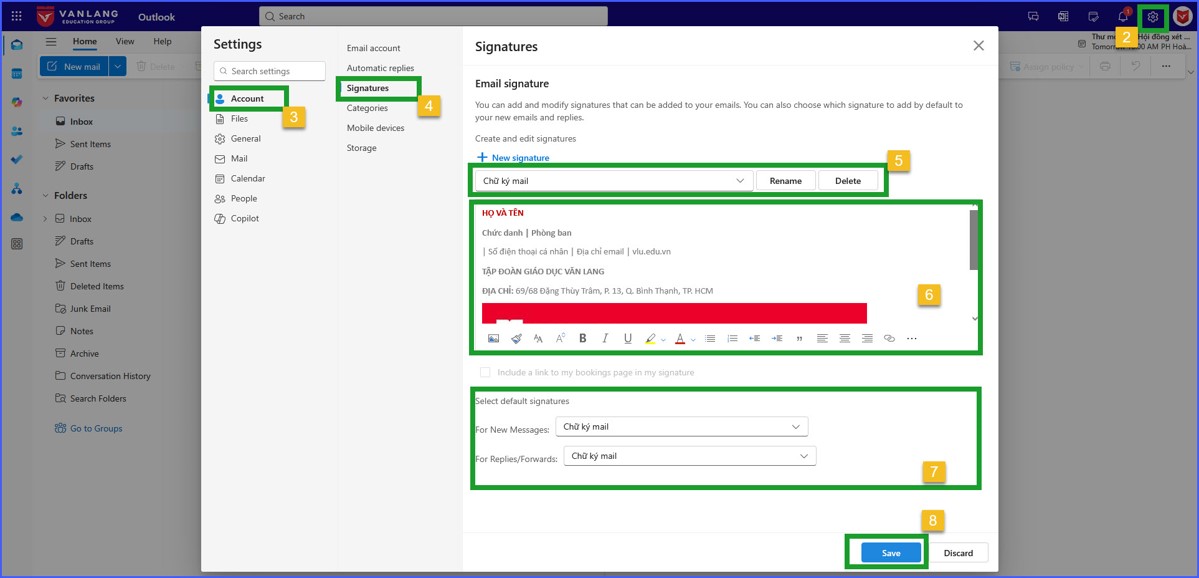Select General in Settings sidebar

[245, 139]
